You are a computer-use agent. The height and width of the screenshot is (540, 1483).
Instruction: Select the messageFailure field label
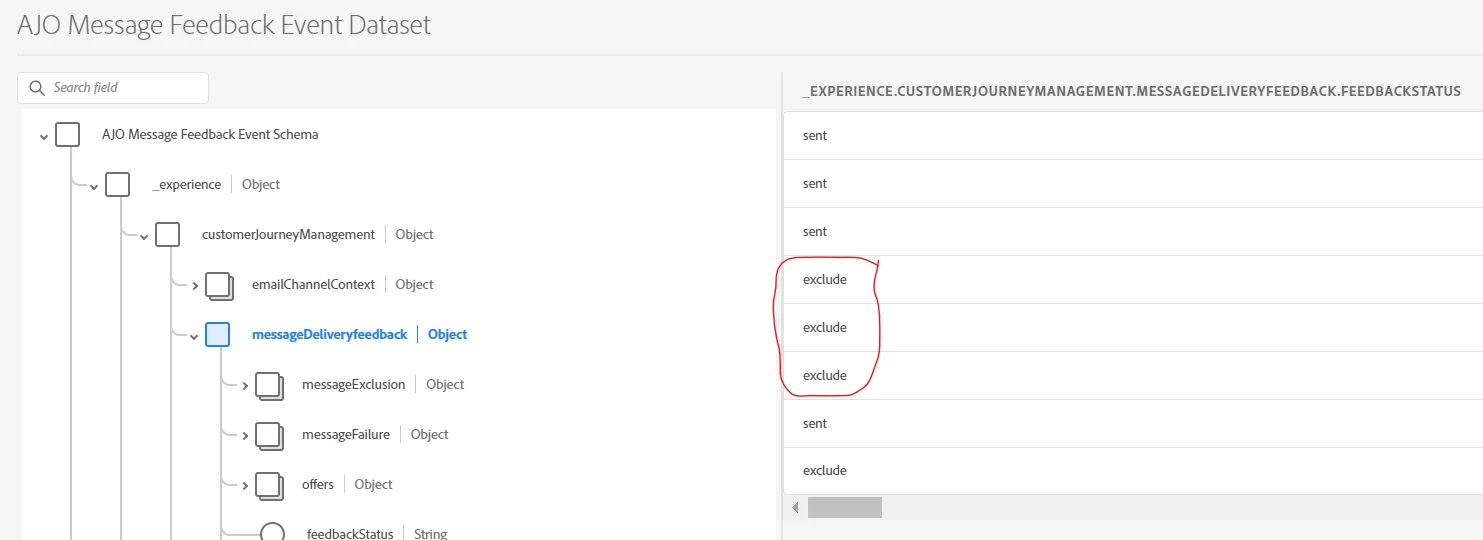click(x=346, y=434)
